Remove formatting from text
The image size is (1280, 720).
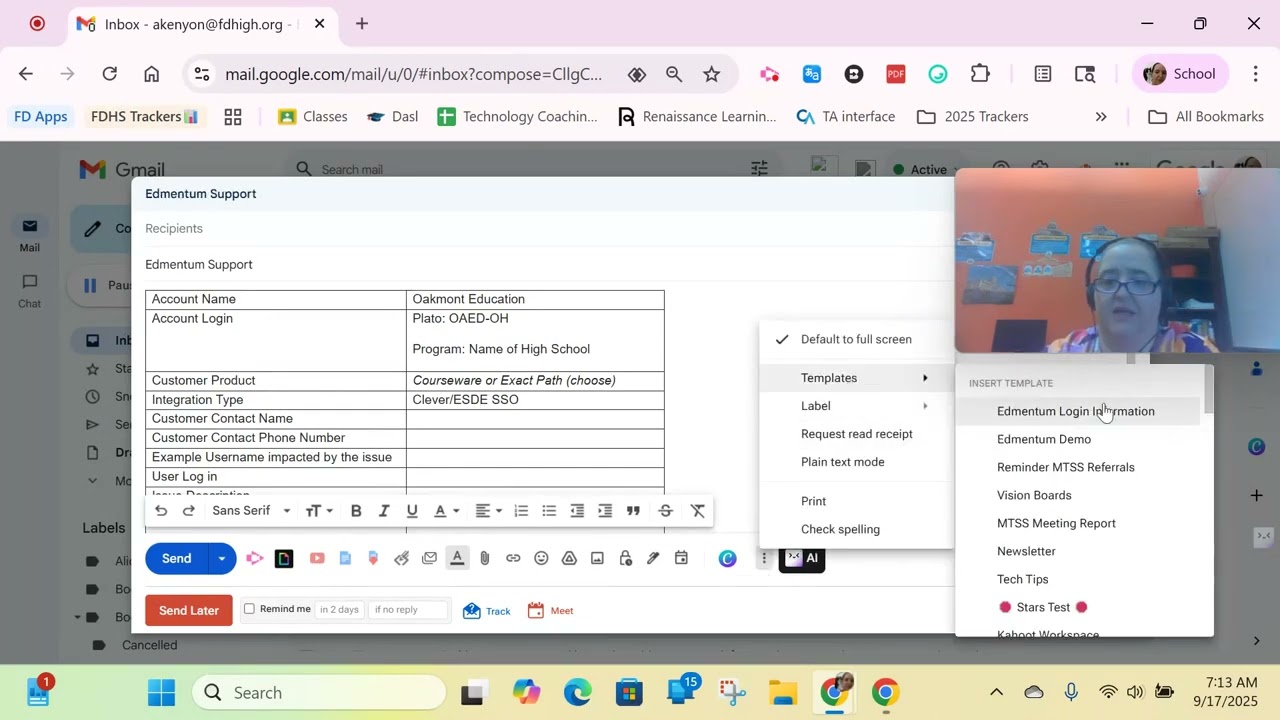coord(698,511)
